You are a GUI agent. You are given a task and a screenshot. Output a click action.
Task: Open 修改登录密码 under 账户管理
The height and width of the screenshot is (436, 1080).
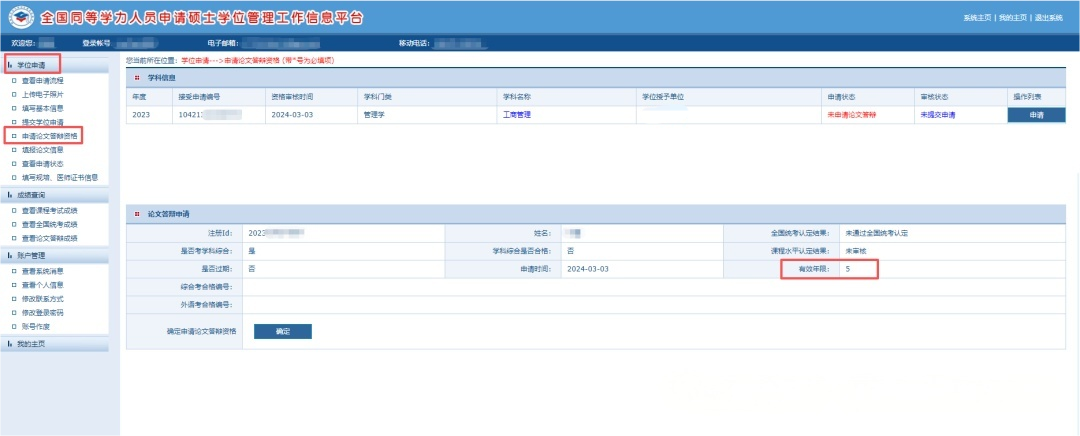42,312
